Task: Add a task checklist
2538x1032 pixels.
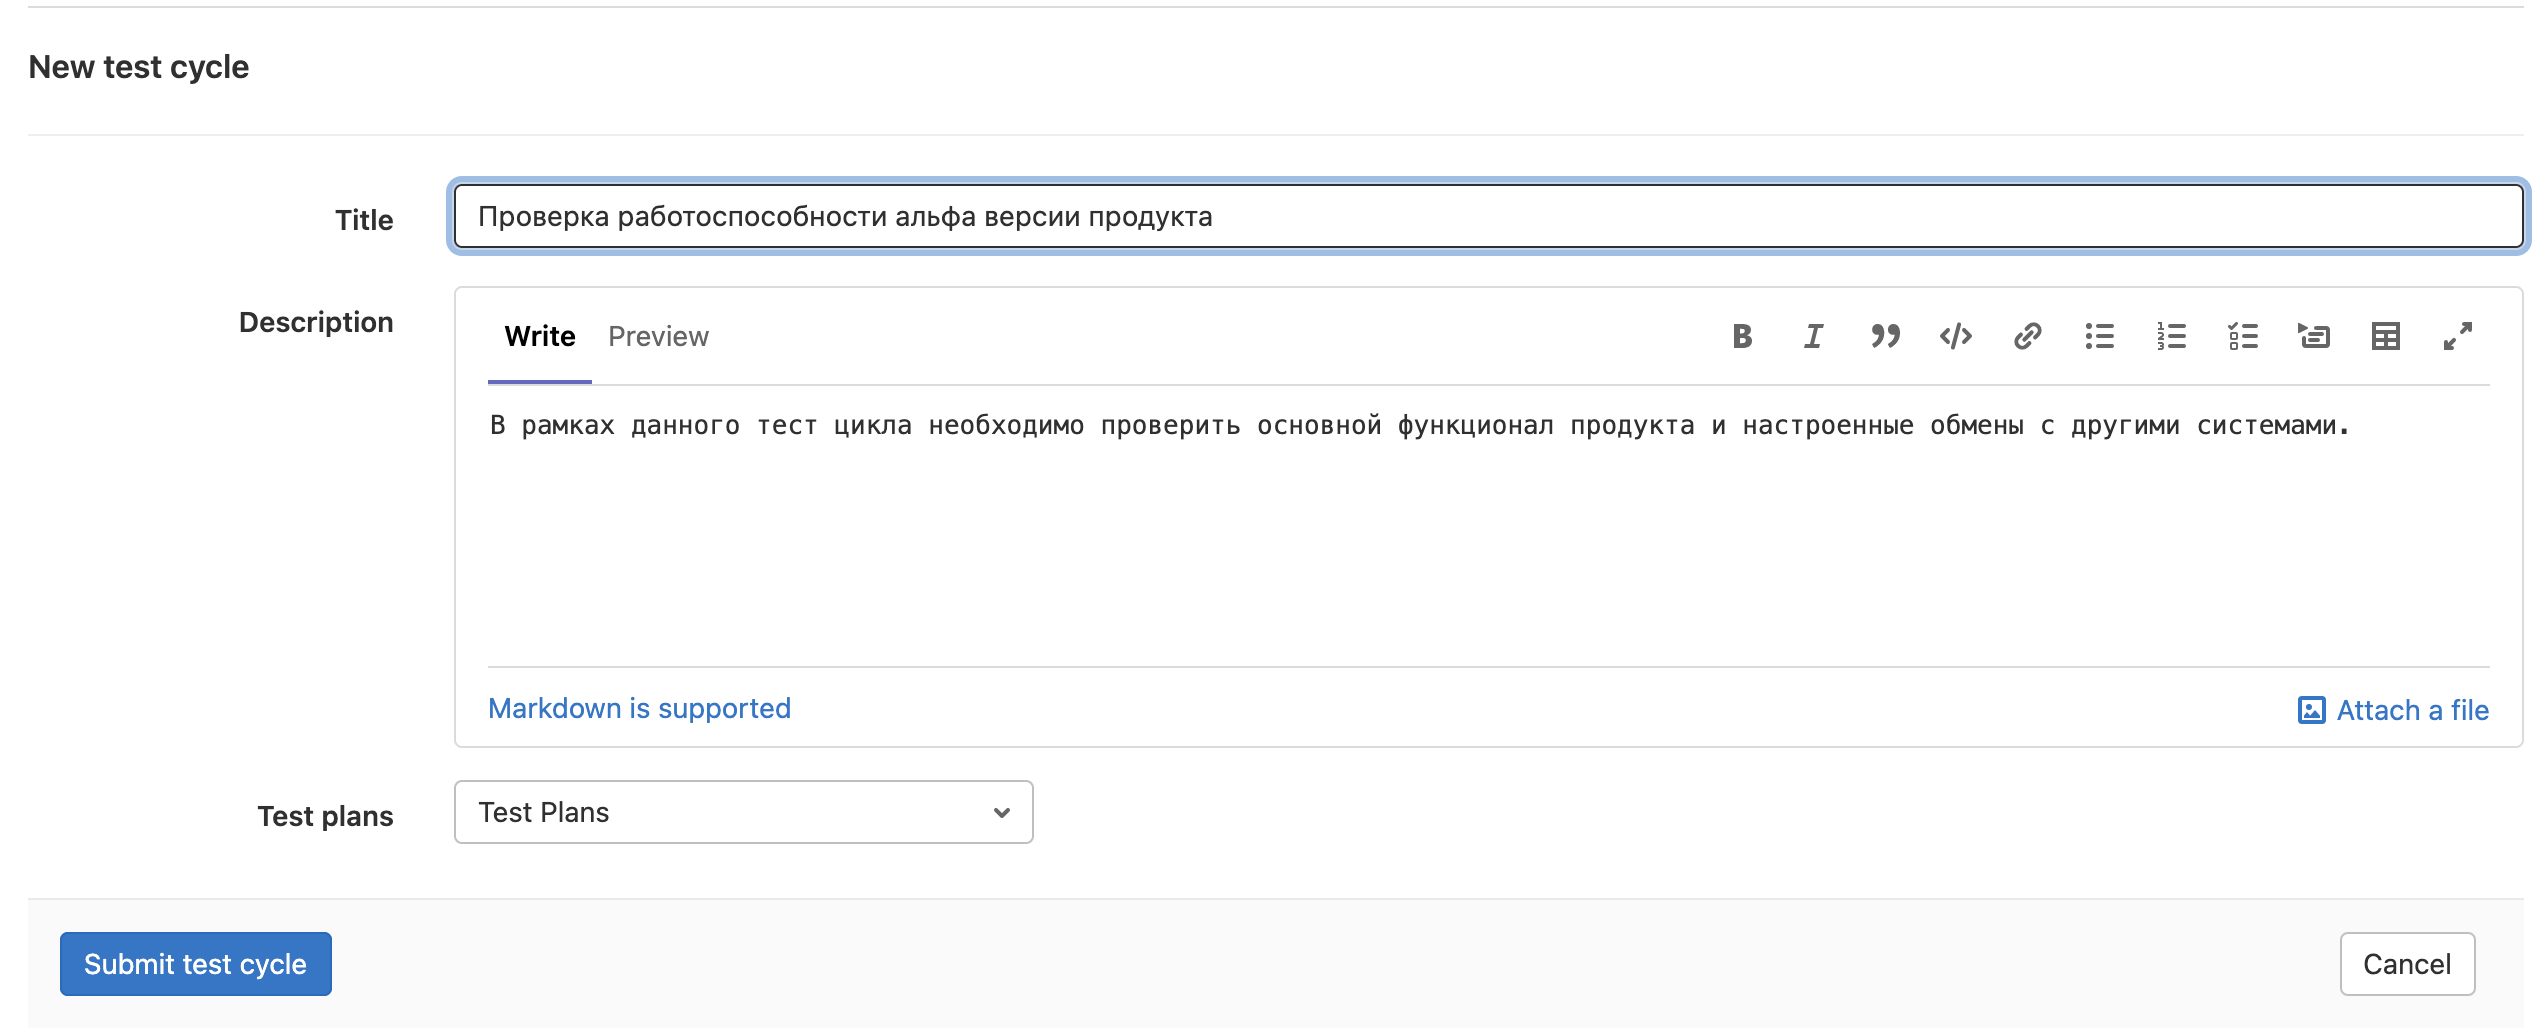Action: pos(2243,336)
